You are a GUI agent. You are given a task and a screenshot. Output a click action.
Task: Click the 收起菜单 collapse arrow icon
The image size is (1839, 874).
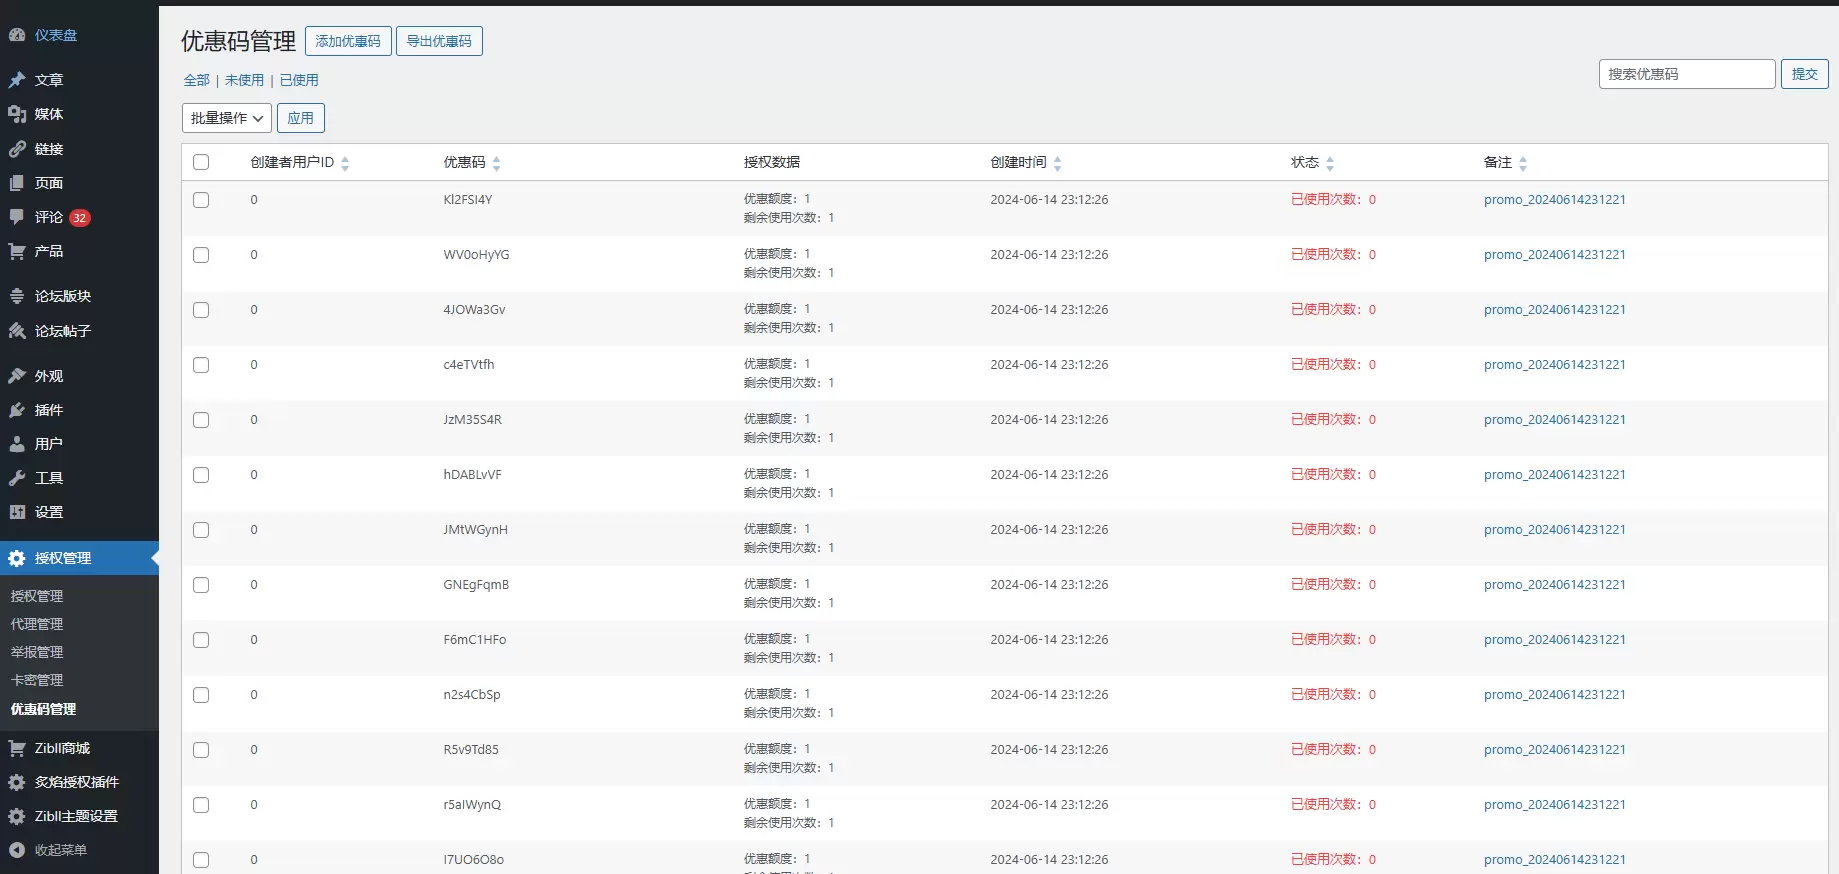pyautogui.click(x=17, y=850)
